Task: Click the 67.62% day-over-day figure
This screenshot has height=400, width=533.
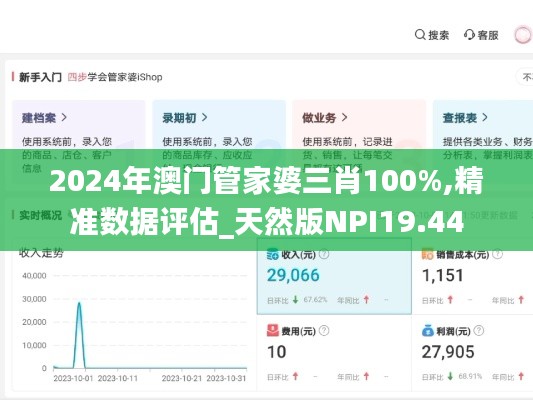Action: 315,300
